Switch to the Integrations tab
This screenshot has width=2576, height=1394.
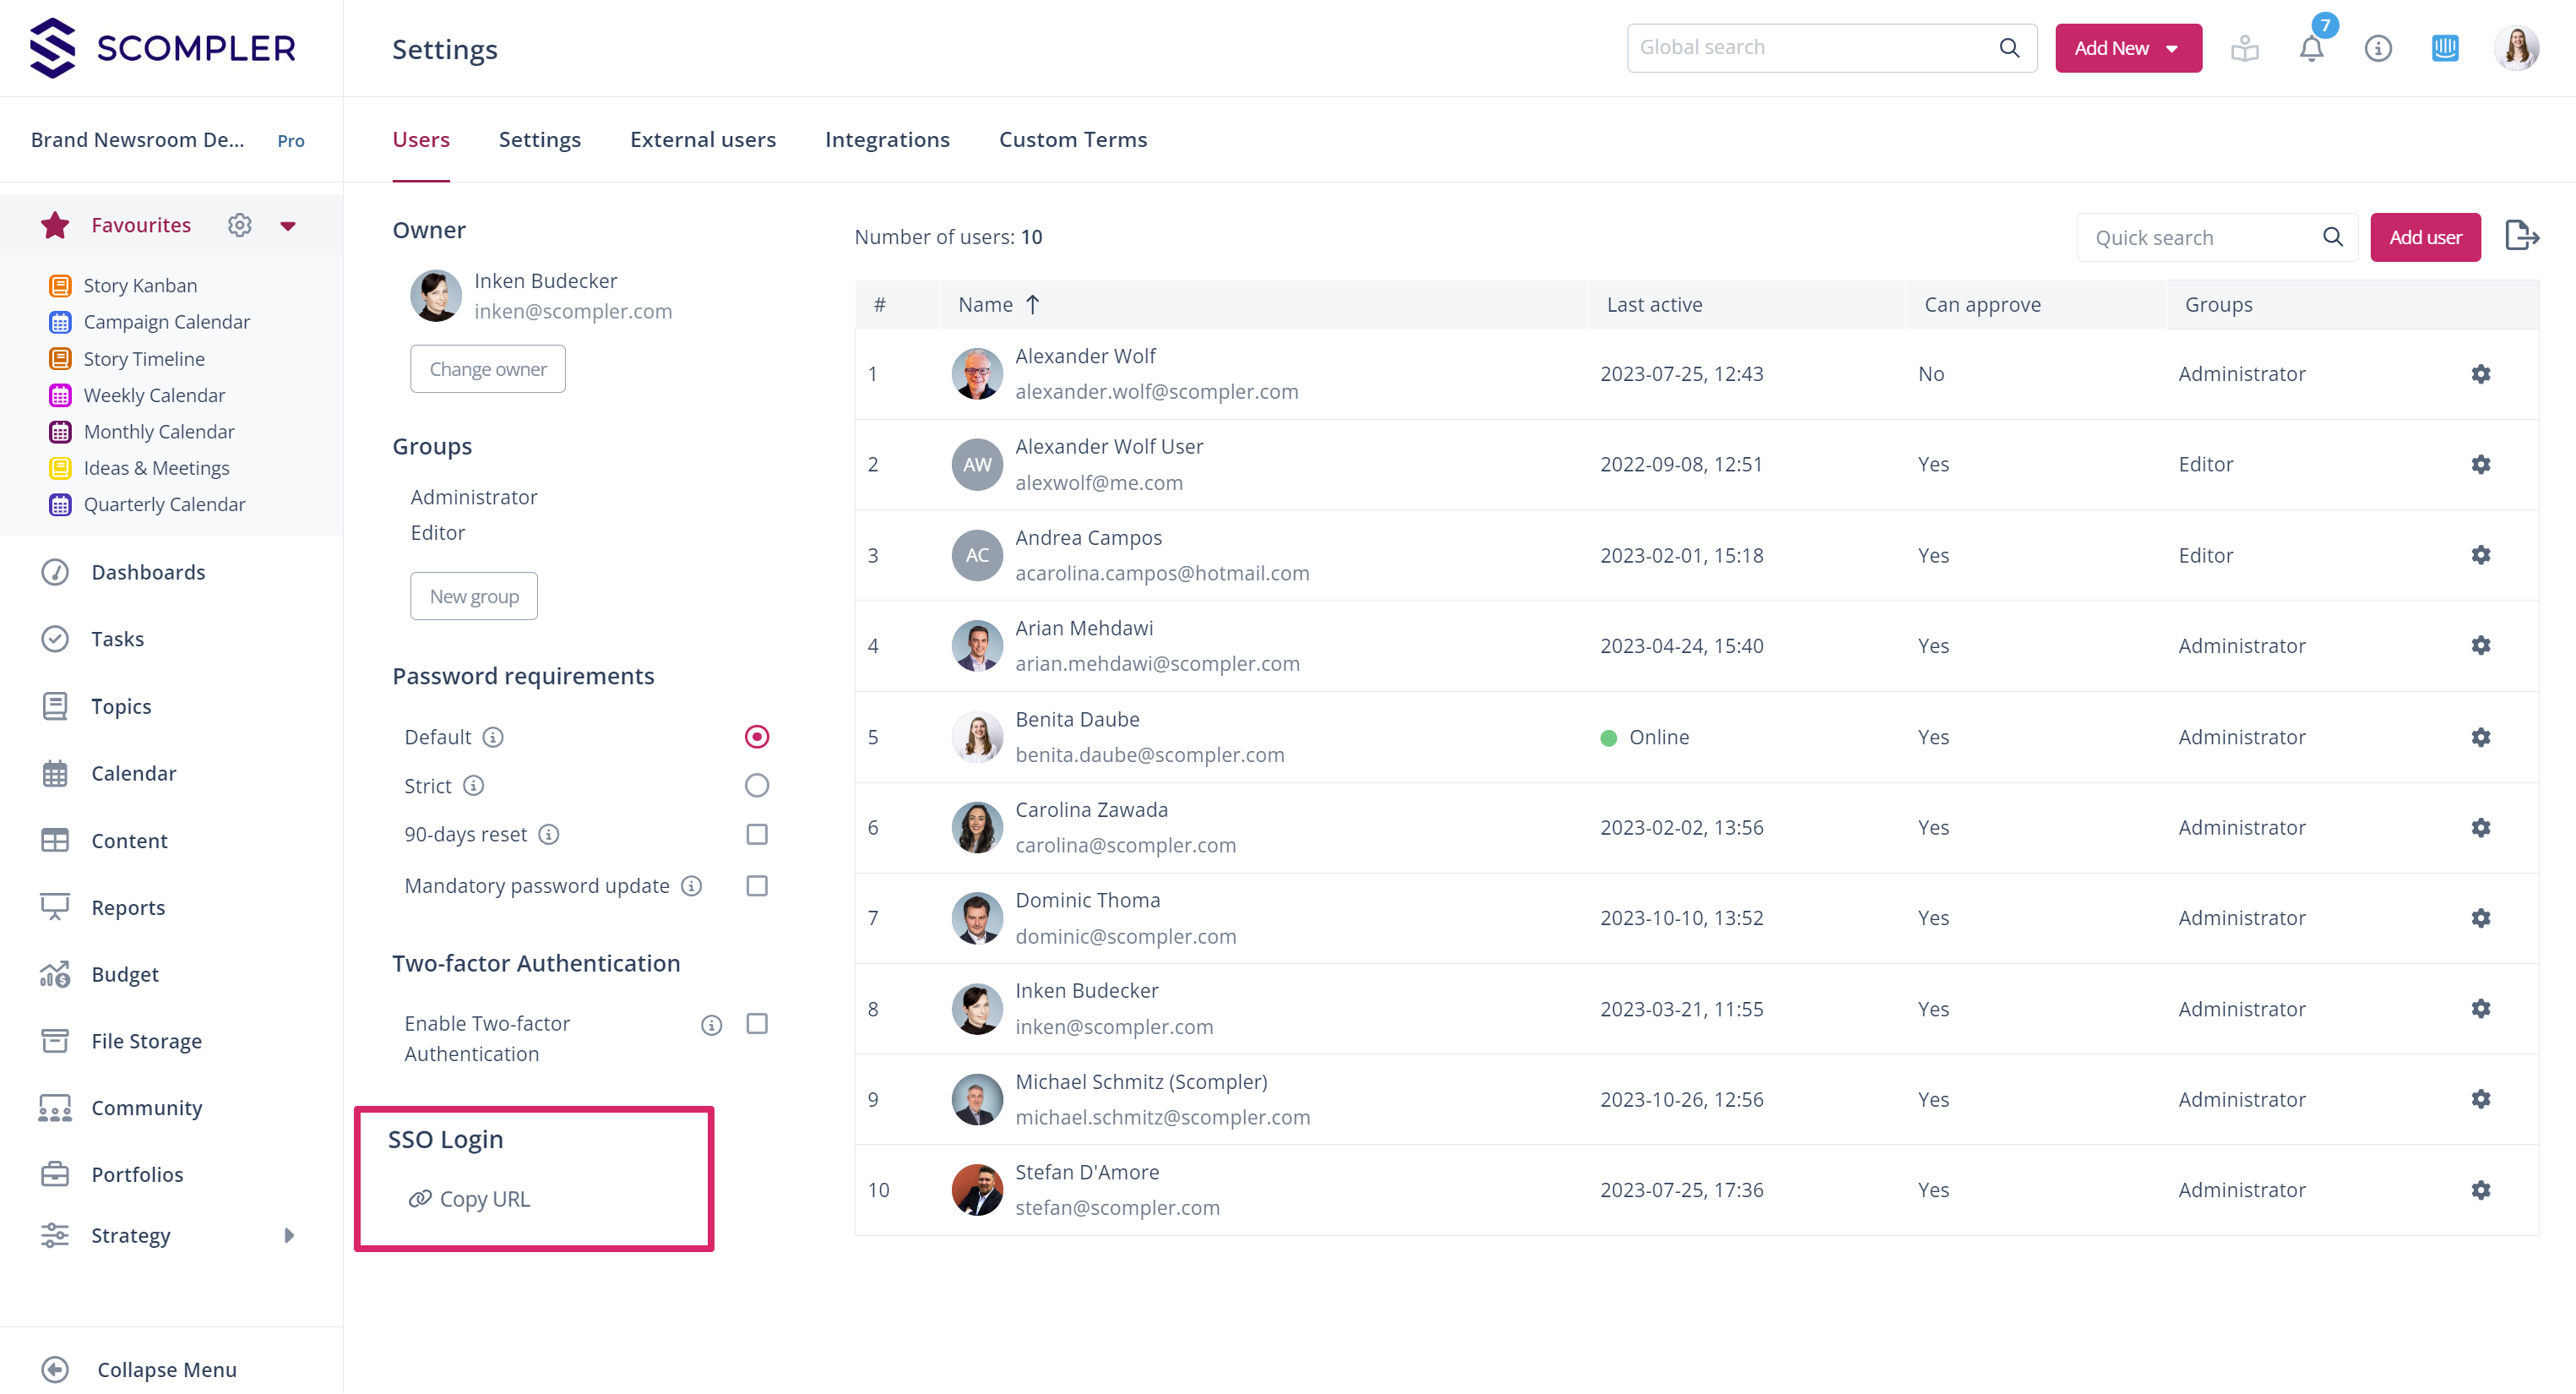click(x=887, y=140)
